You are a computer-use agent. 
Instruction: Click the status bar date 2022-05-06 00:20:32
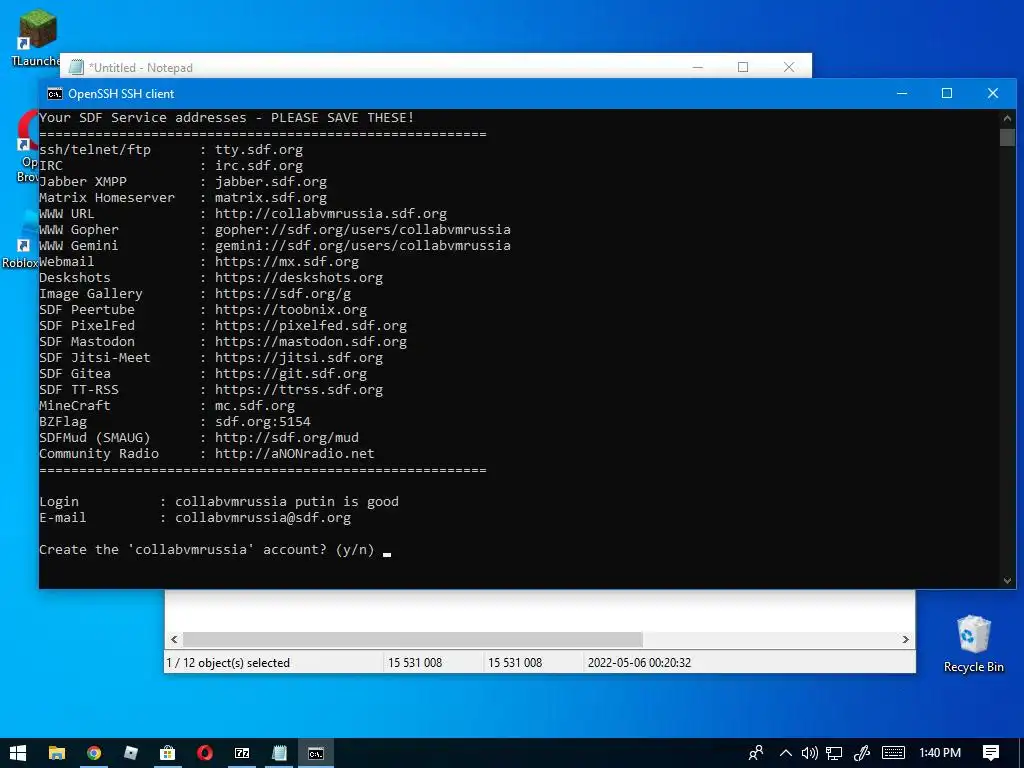pyautogui.click(x=639, y=663)
